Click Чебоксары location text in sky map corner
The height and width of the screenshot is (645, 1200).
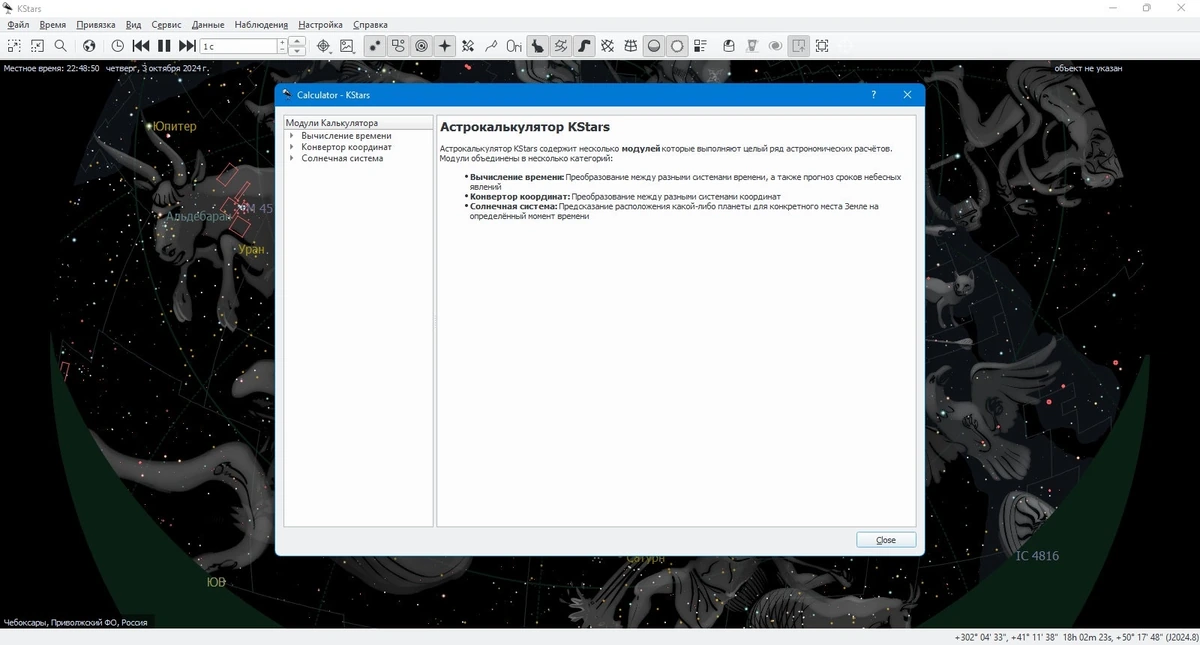point(76,622)
